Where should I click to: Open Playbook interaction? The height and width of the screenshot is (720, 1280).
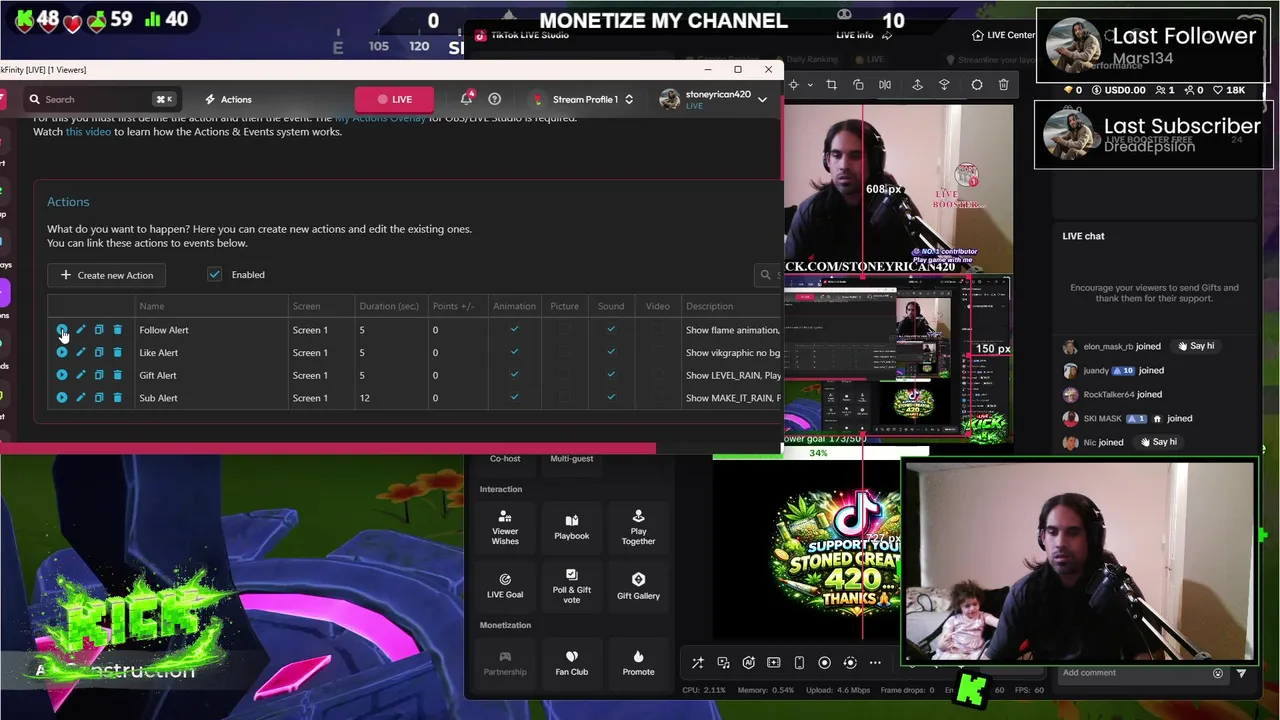point(572,527)
